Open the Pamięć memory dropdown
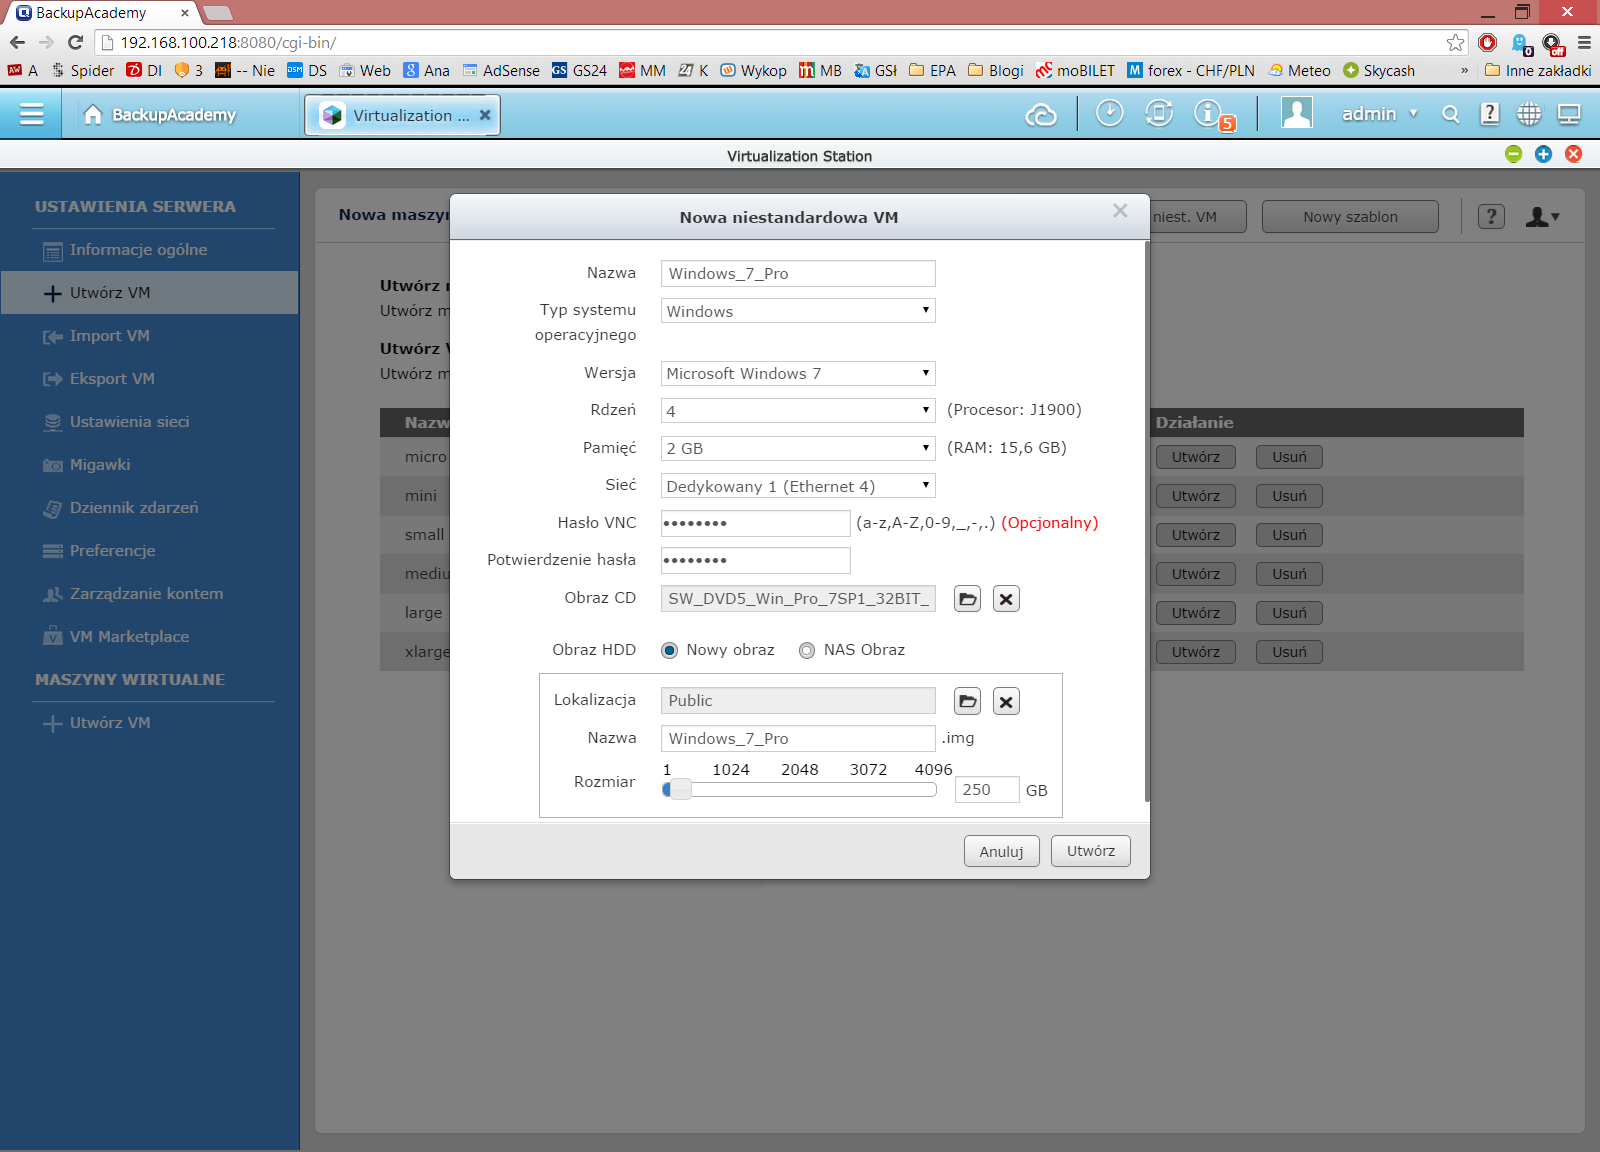The height and width of the screenshot is (1152, 1600). 798,448
